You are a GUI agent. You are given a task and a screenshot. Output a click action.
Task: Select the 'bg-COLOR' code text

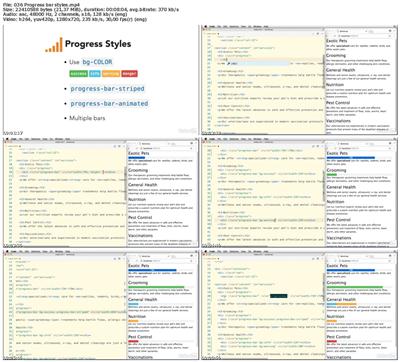pos(97,62)
